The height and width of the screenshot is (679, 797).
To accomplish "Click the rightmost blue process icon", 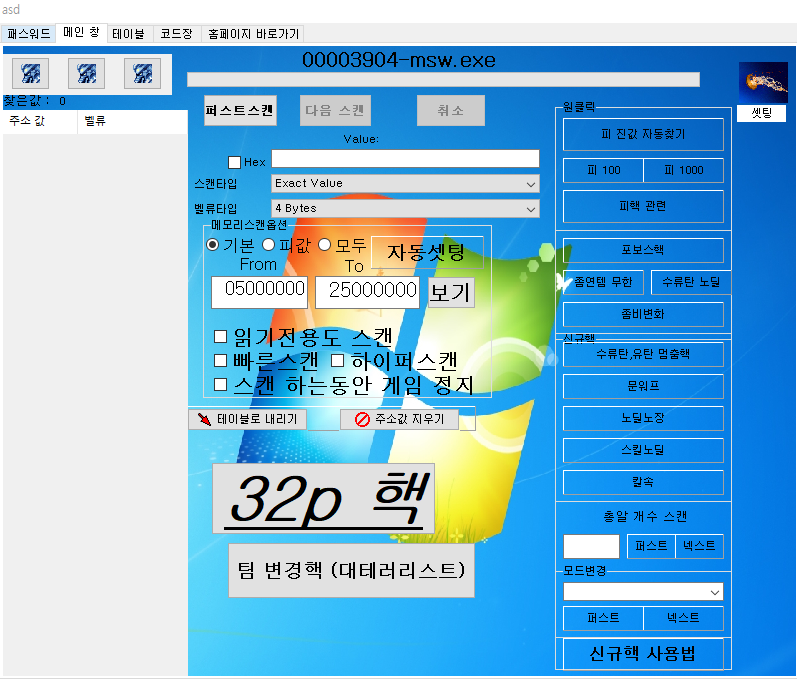I will point(143,72).
